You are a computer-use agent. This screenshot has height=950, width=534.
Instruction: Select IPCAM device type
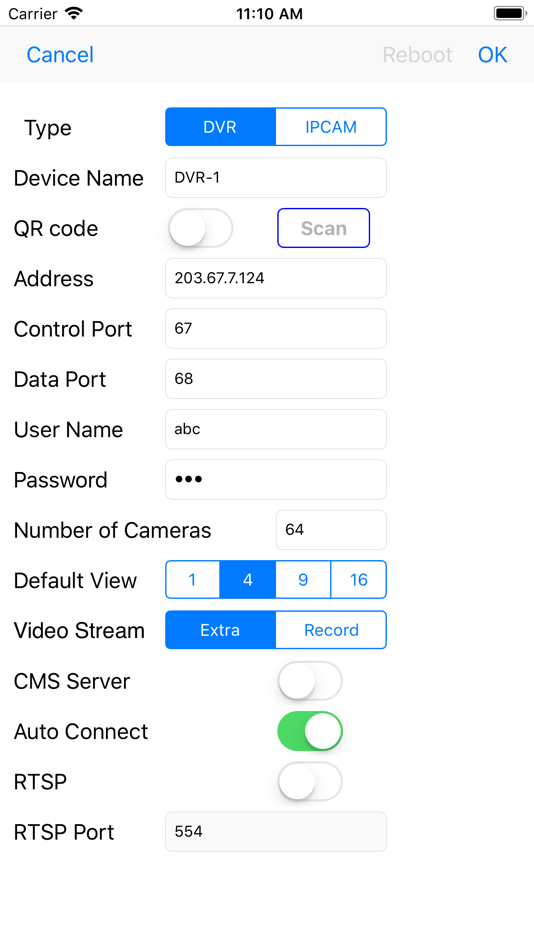(x=331, y=127)
